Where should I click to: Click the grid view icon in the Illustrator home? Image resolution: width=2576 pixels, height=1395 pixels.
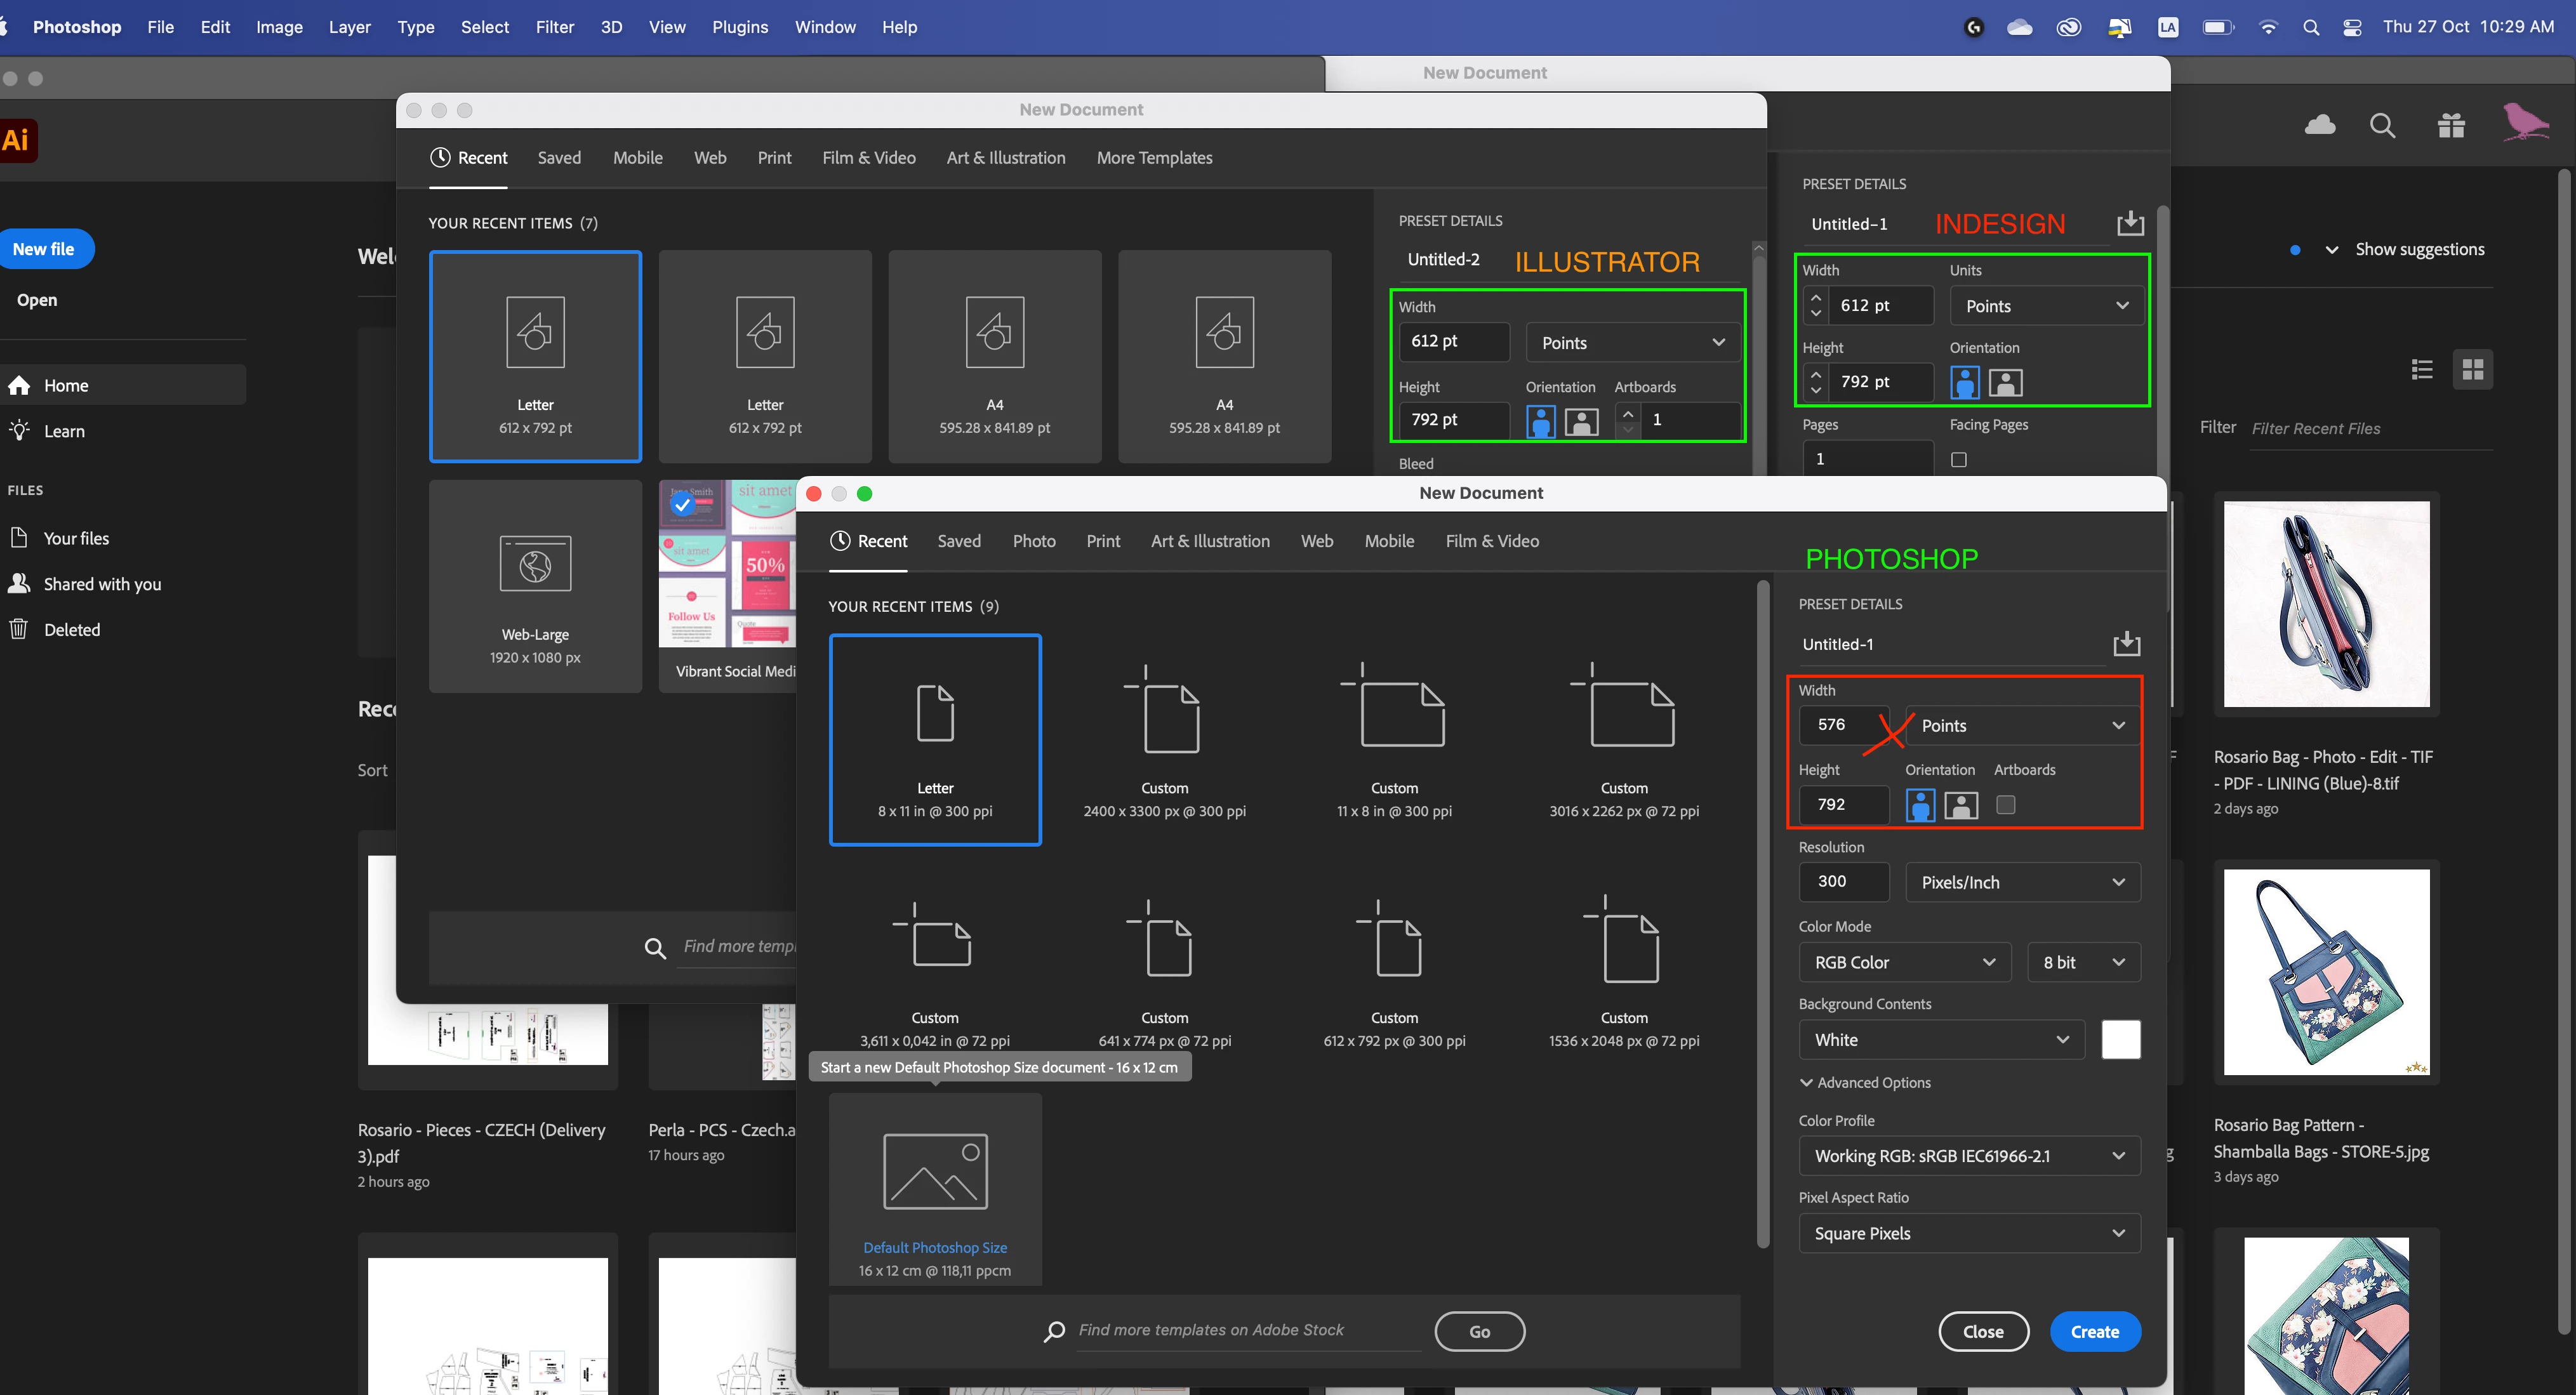click(2472, 370)
